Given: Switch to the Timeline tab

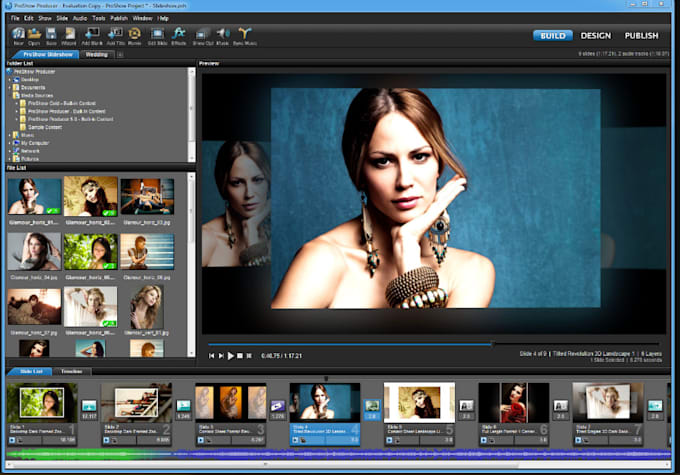Looking at the screenshot, I should point(71,371).
